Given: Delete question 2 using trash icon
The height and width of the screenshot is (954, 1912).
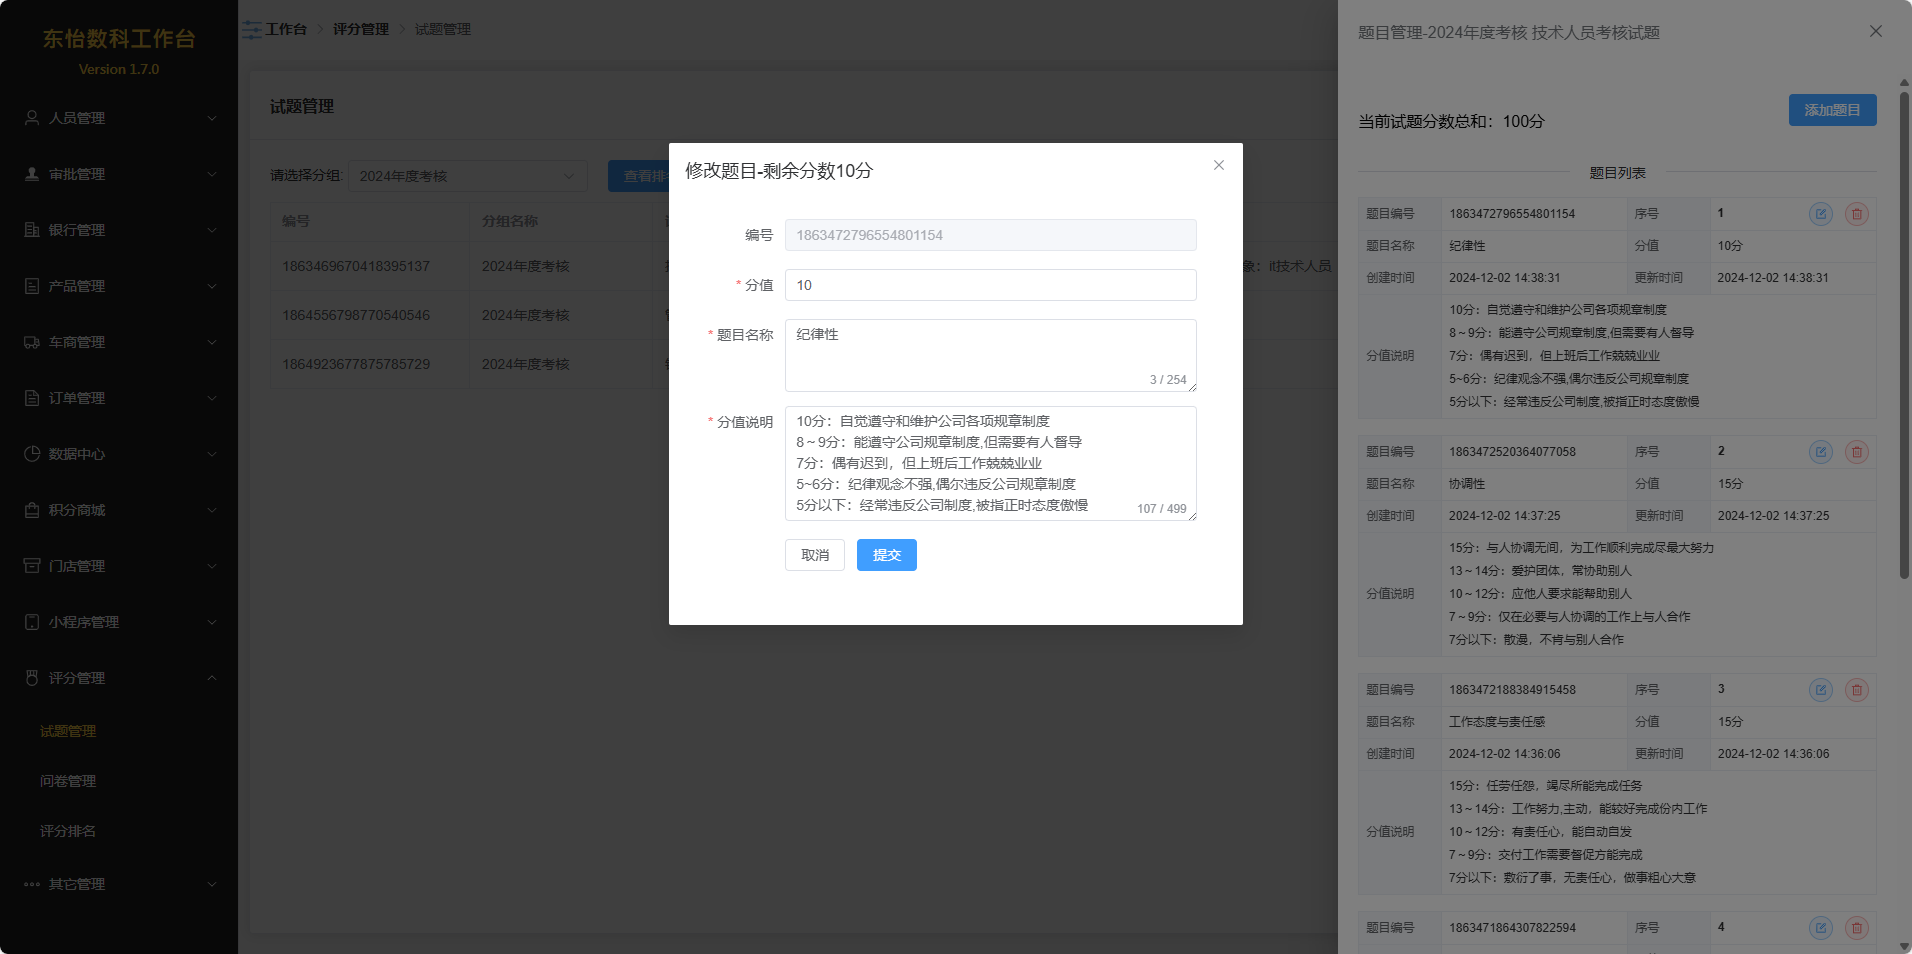Looking at the screenshot, I should tap(1856, 452).
